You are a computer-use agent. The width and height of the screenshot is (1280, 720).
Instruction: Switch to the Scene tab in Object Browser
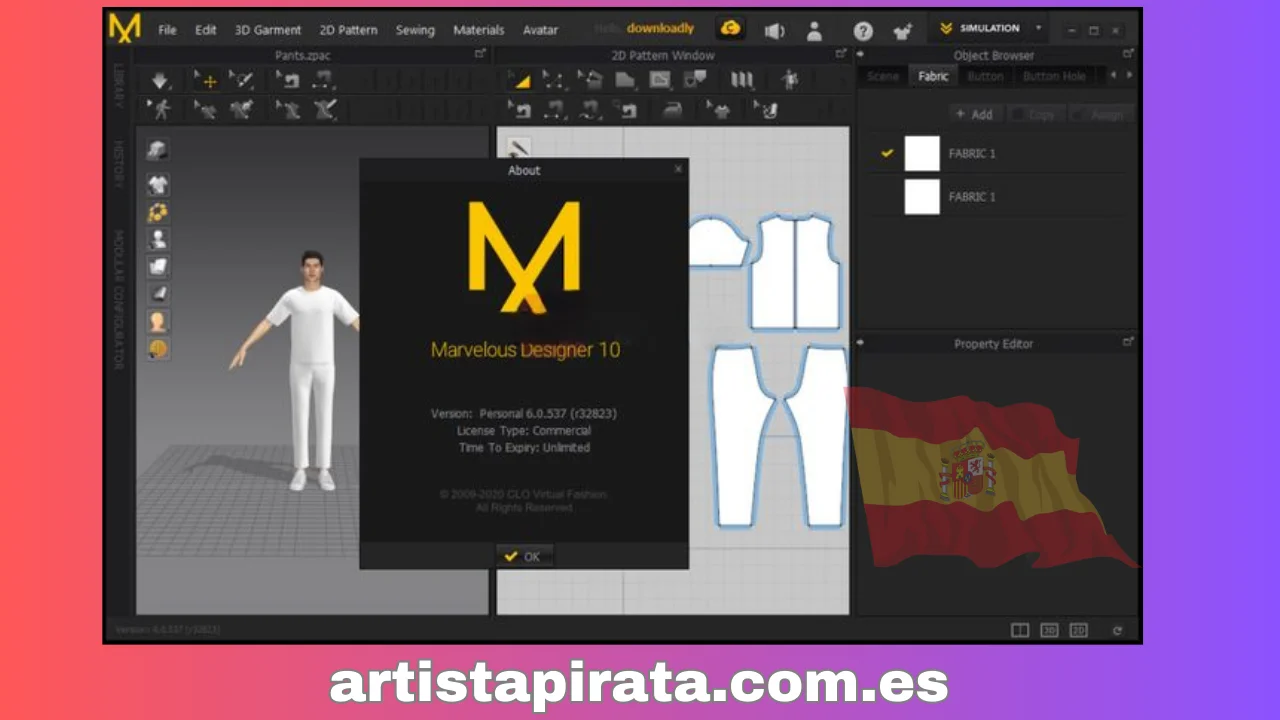tap(883, 76)
